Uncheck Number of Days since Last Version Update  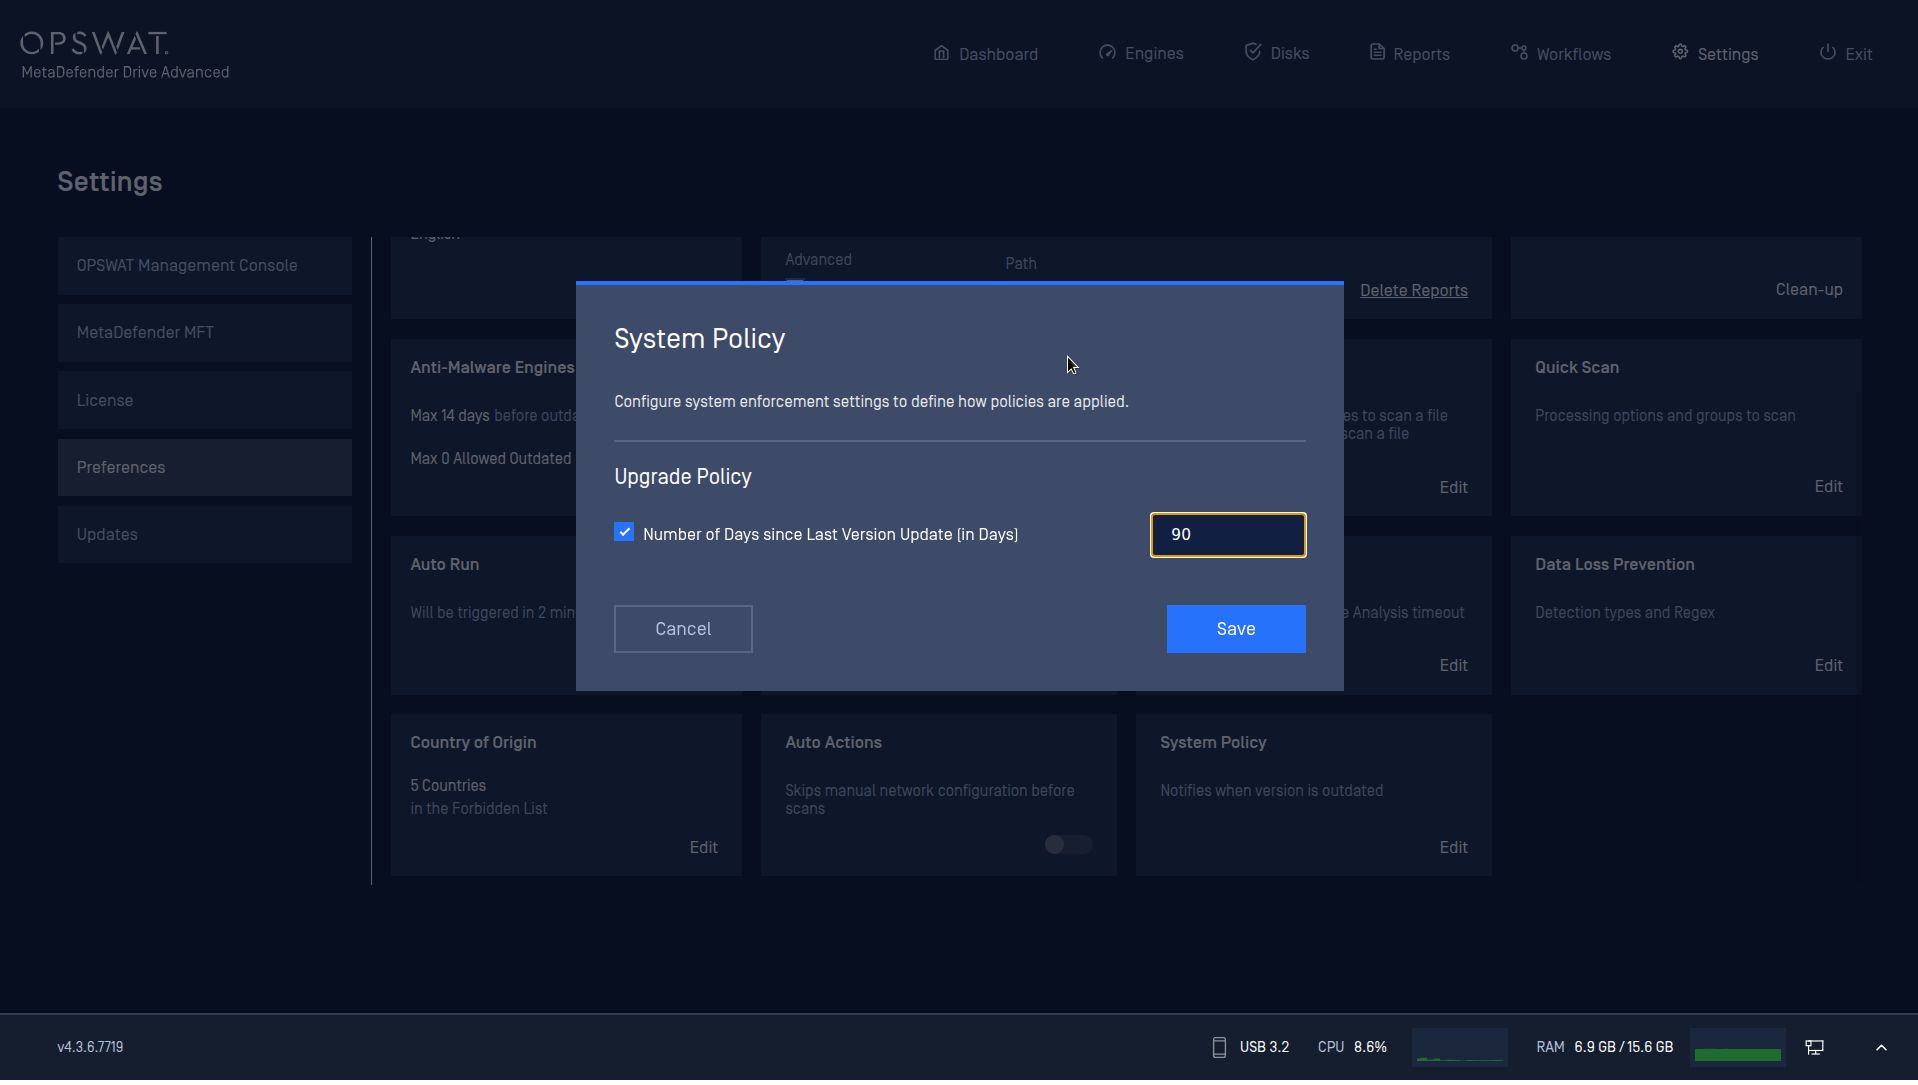coord(624,533)
